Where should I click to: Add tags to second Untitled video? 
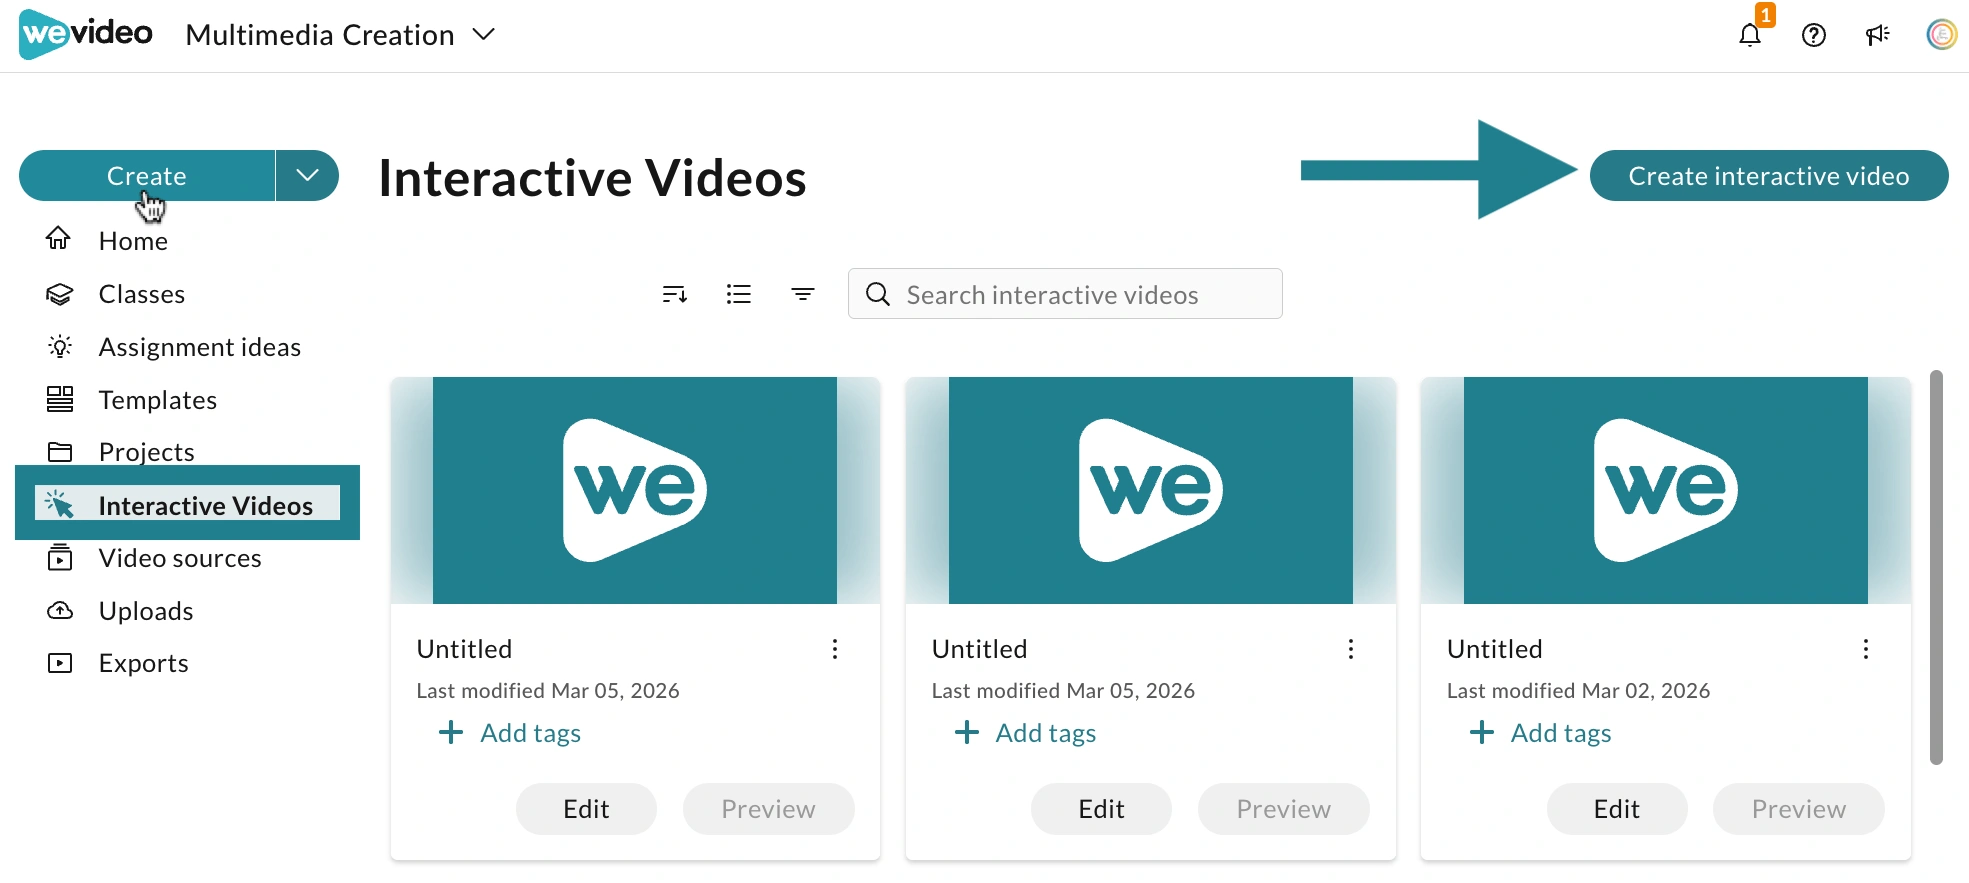pyautogui.click(x=1026, y=733)
